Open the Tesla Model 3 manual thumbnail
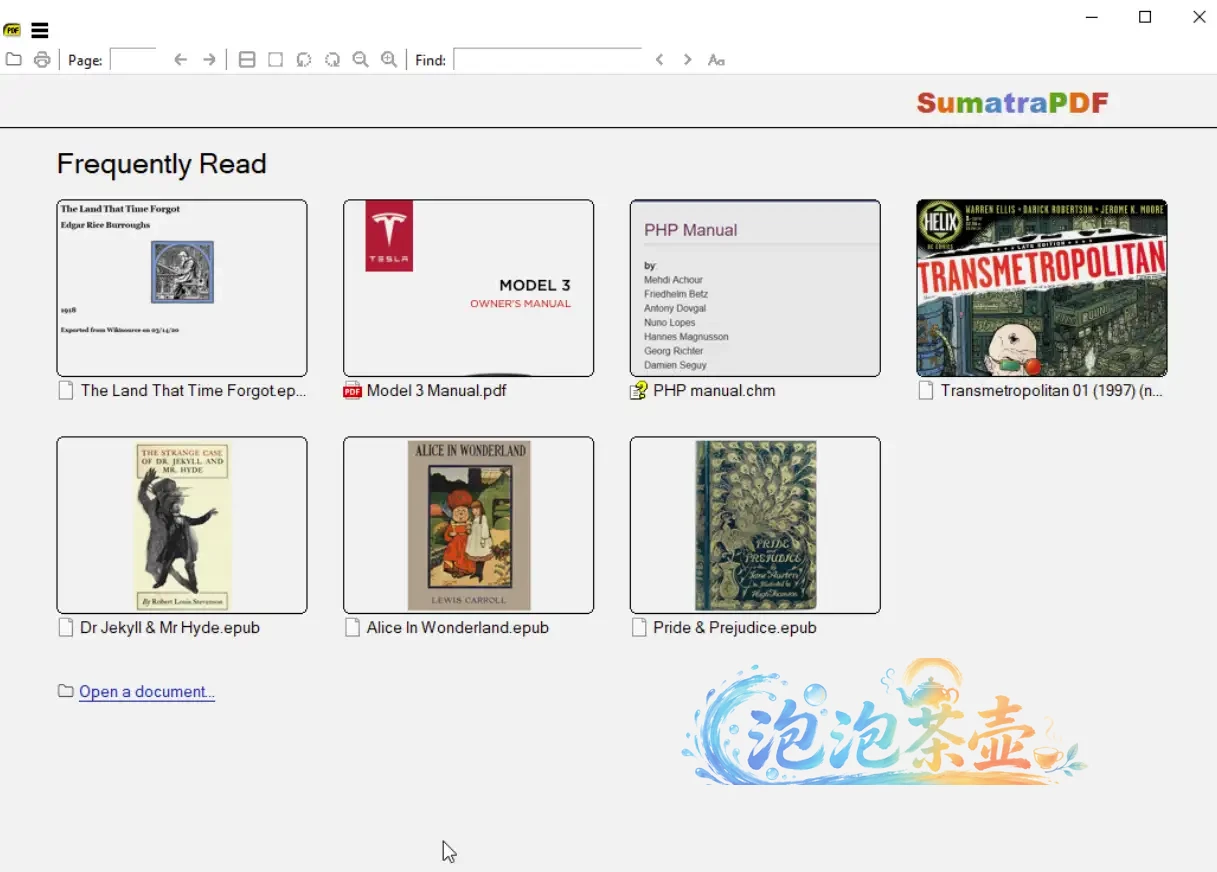Screen dimensions: 1217x872 [468, 288]
